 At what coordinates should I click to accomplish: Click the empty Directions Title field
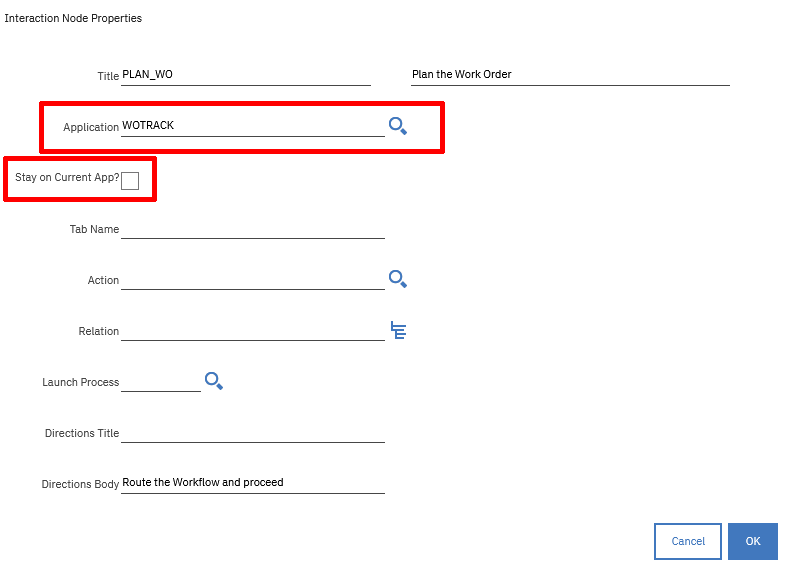(x=253, y=432)
